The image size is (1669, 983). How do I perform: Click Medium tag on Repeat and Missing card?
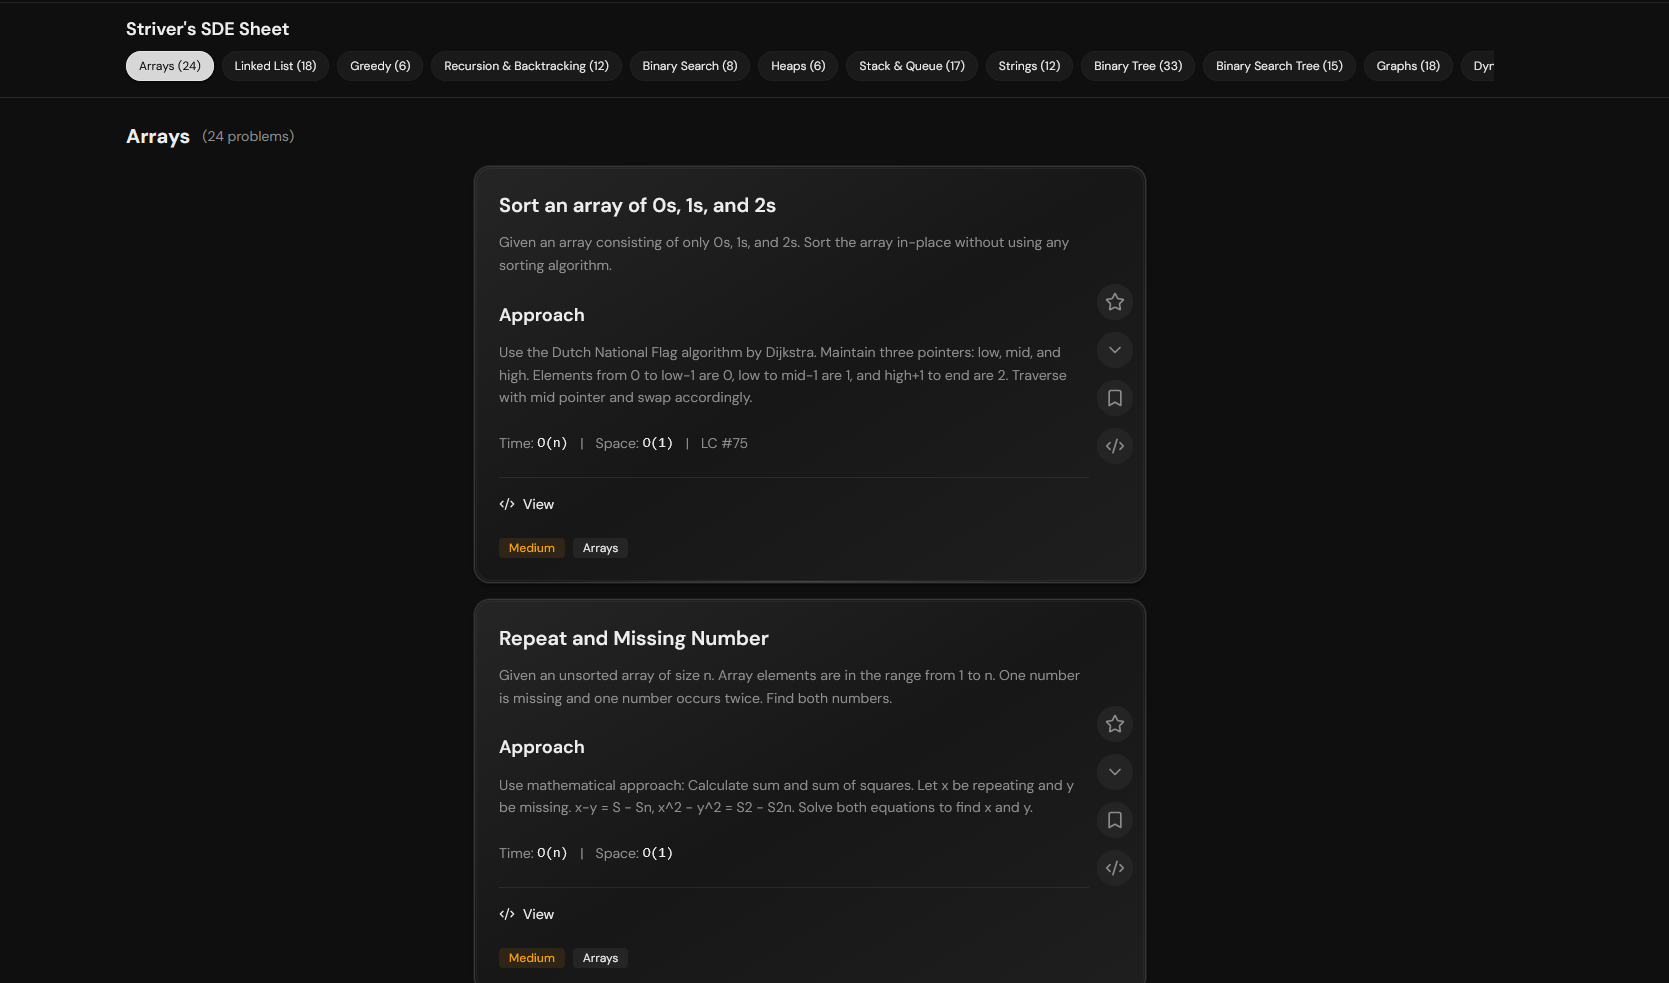tap(532, 958)
